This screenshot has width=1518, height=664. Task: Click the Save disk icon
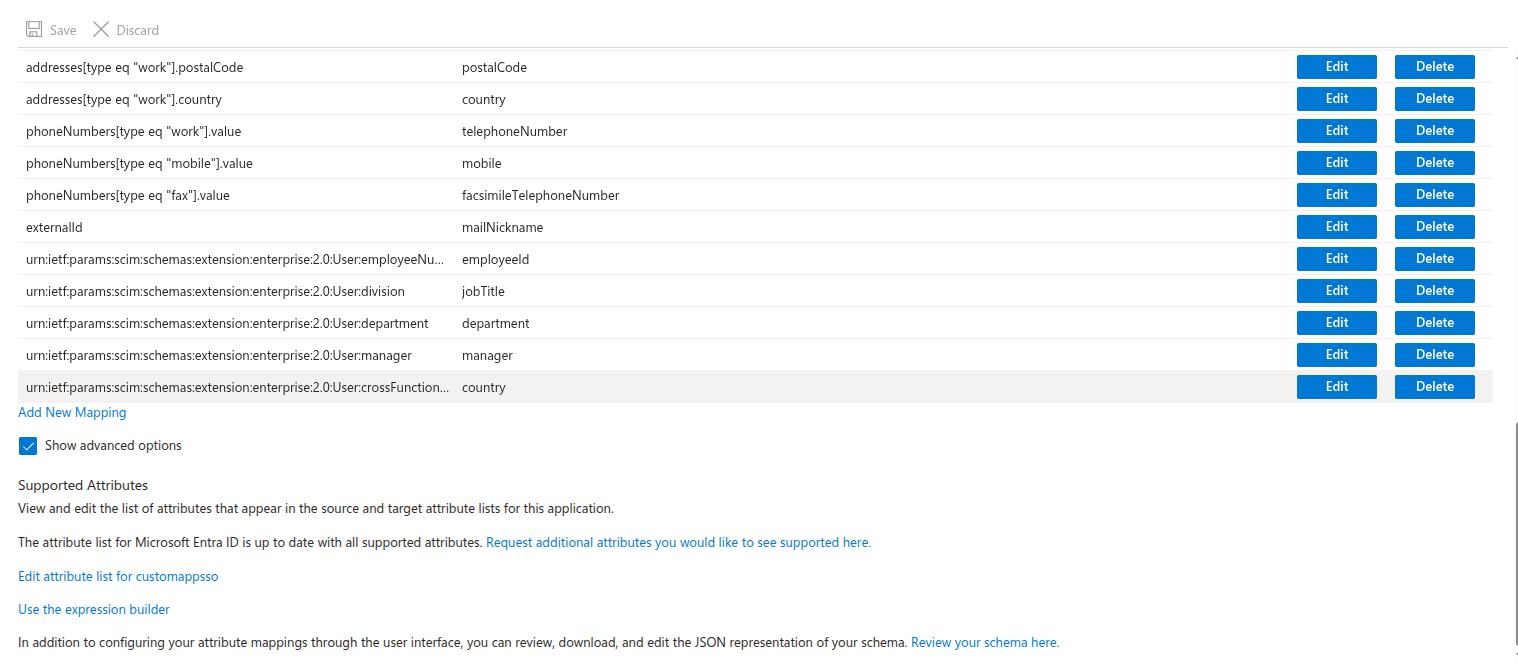tap(34, 30)
